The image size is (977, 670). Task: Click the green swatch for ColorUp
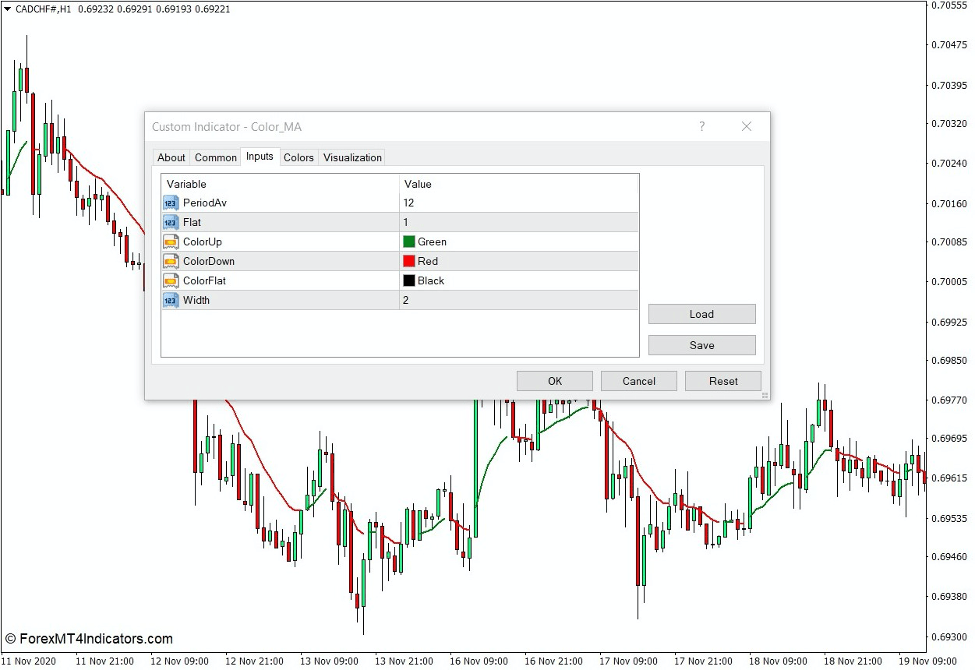(410, 241)
